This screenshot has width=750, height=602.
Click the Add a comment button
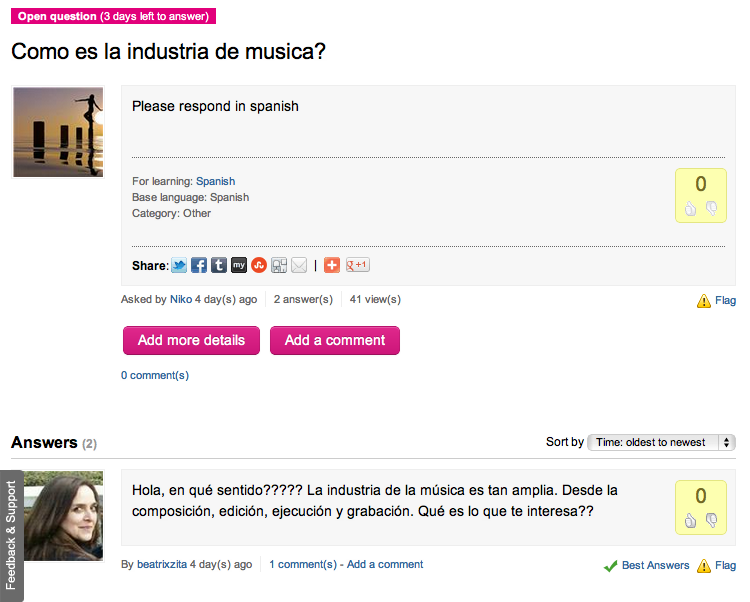[335, 340]
